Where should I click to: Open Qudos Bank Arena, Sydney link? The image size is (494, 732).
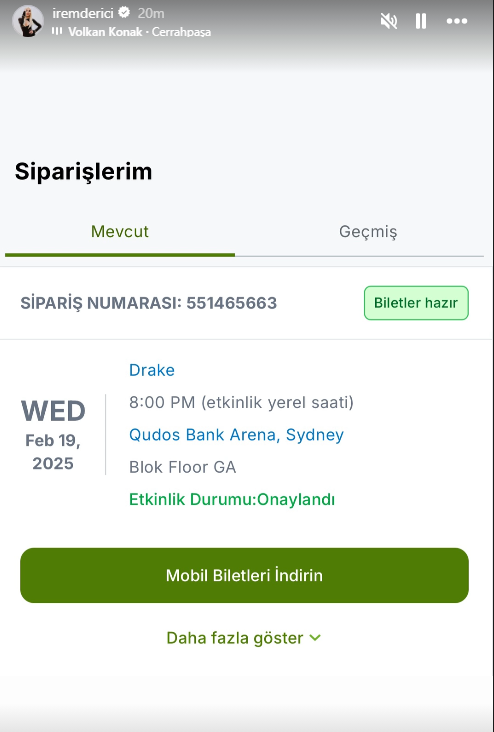(236, 435)
